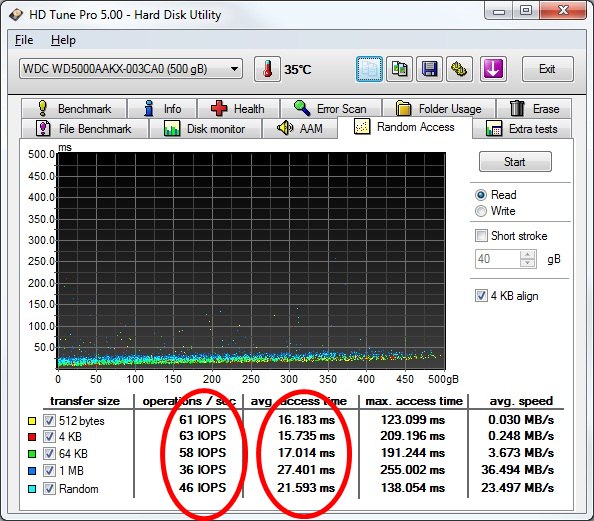The height and width of the screenshot is (521, 594).
Task: Open File Benchmark tab
Action: [84, 128]
